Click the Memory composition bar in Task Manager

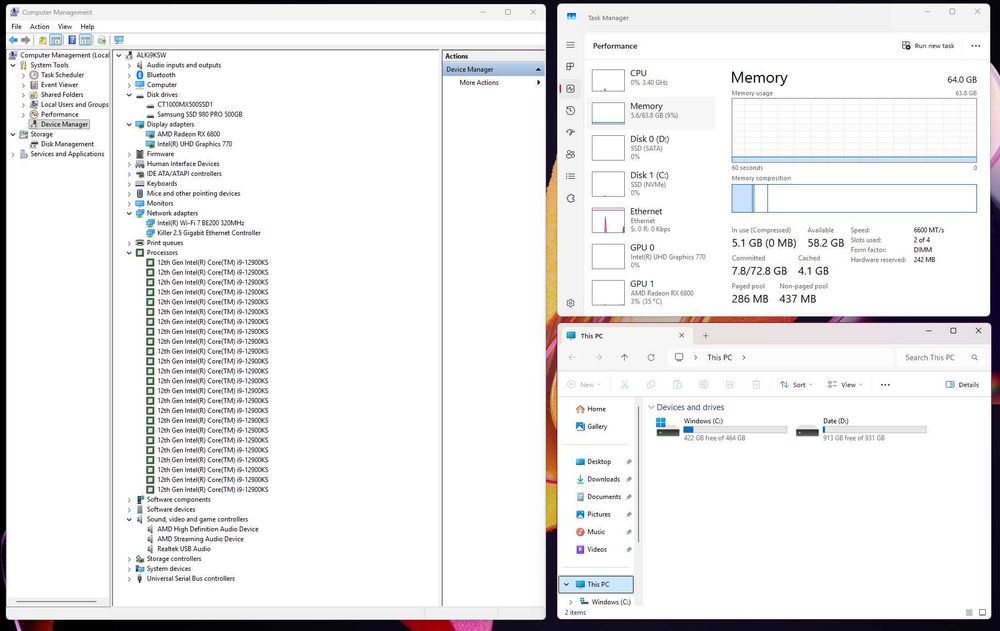[854, 198]
